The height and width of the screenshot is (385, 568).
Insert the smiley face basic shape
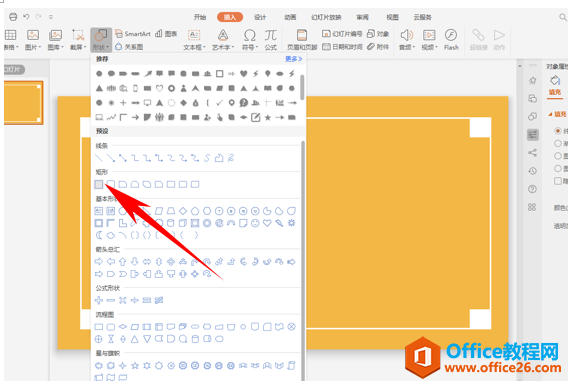click(255, 223)
